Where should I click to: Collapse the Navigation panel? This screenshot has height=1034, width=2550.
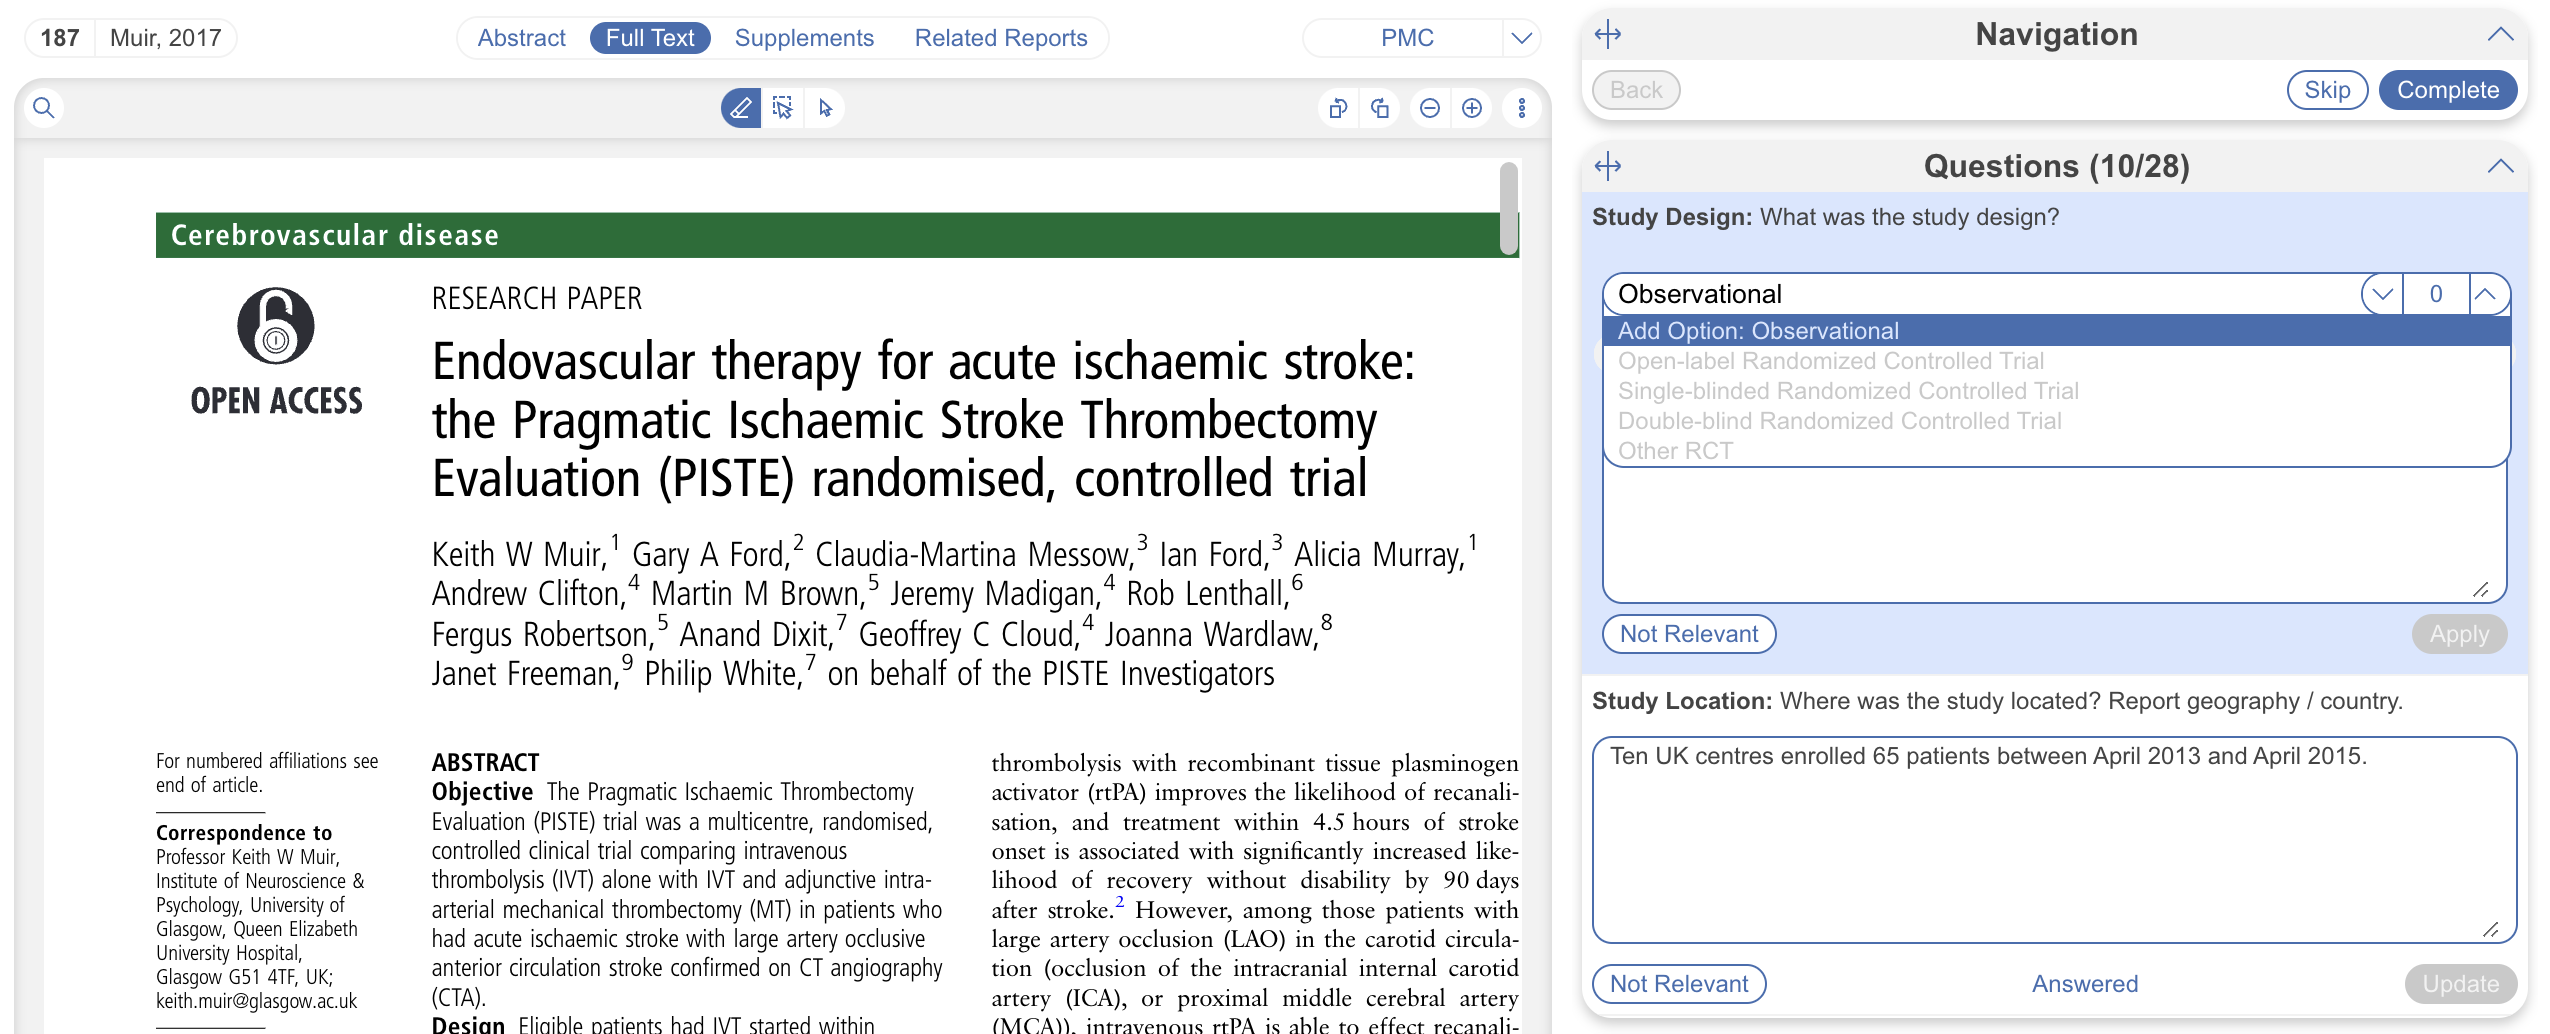pyautogui.click(x=2499, y=35)
